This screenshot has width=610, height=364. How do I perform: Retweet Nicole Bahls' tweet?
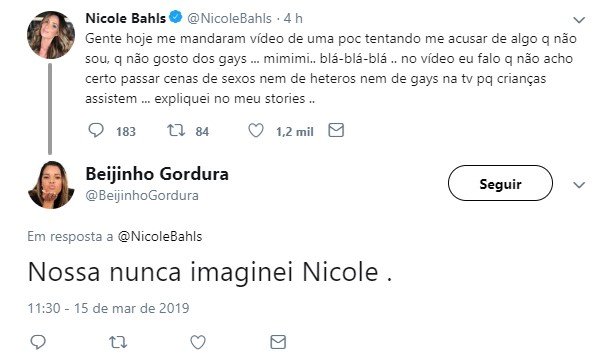point(176,130)
